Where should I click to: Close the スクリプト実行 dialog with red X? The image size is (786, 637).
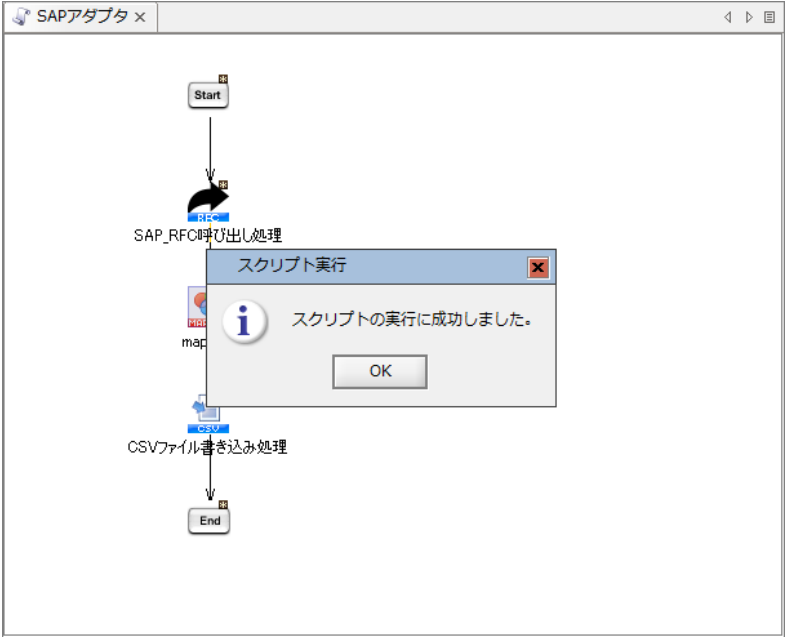[538, 267]
